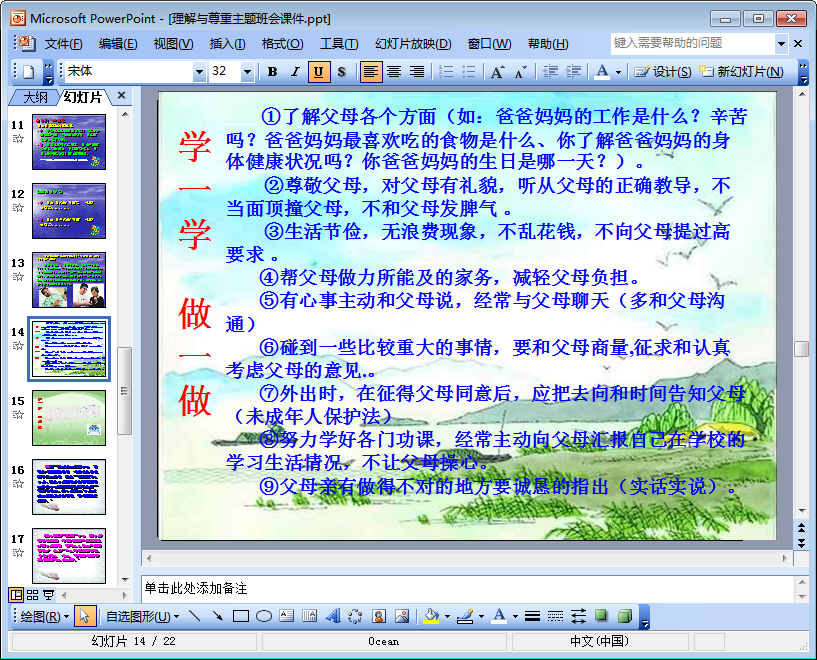The height and width of the screenshot is (660, 817).
Task: Insert picture from file
Action: [x=402, y=617]
